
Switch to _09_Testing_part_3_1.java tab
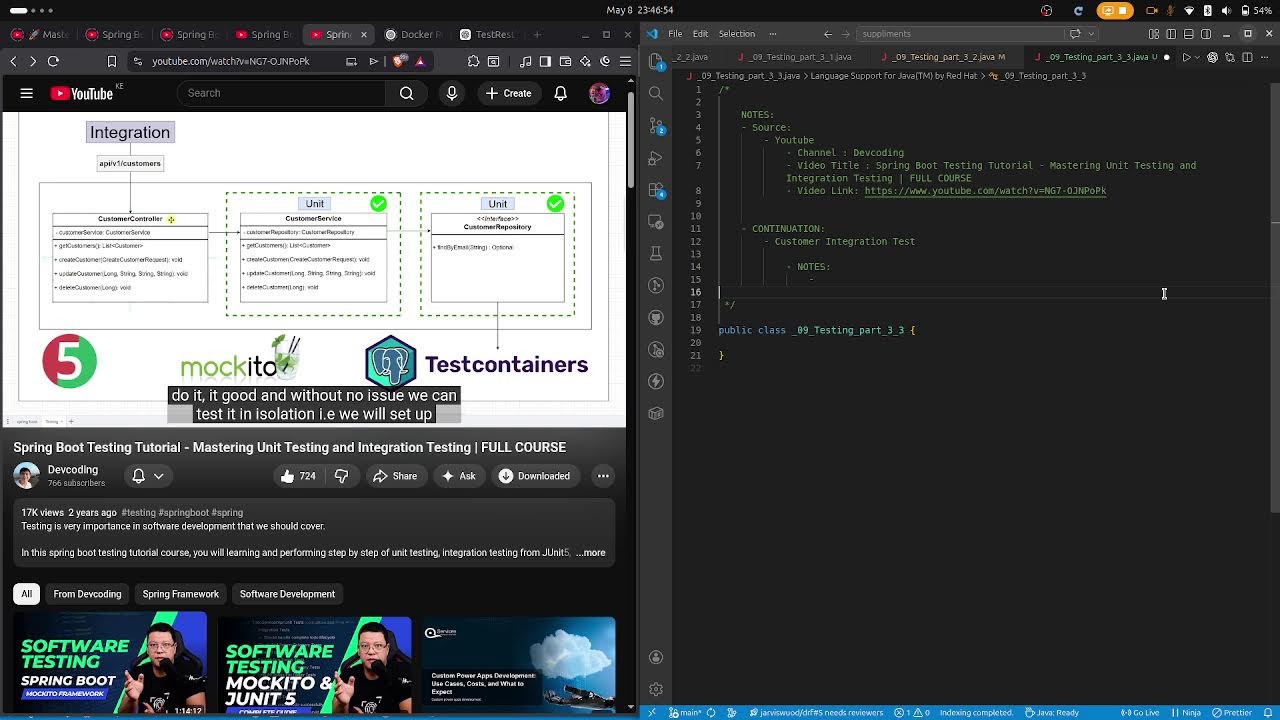point(798,57)
